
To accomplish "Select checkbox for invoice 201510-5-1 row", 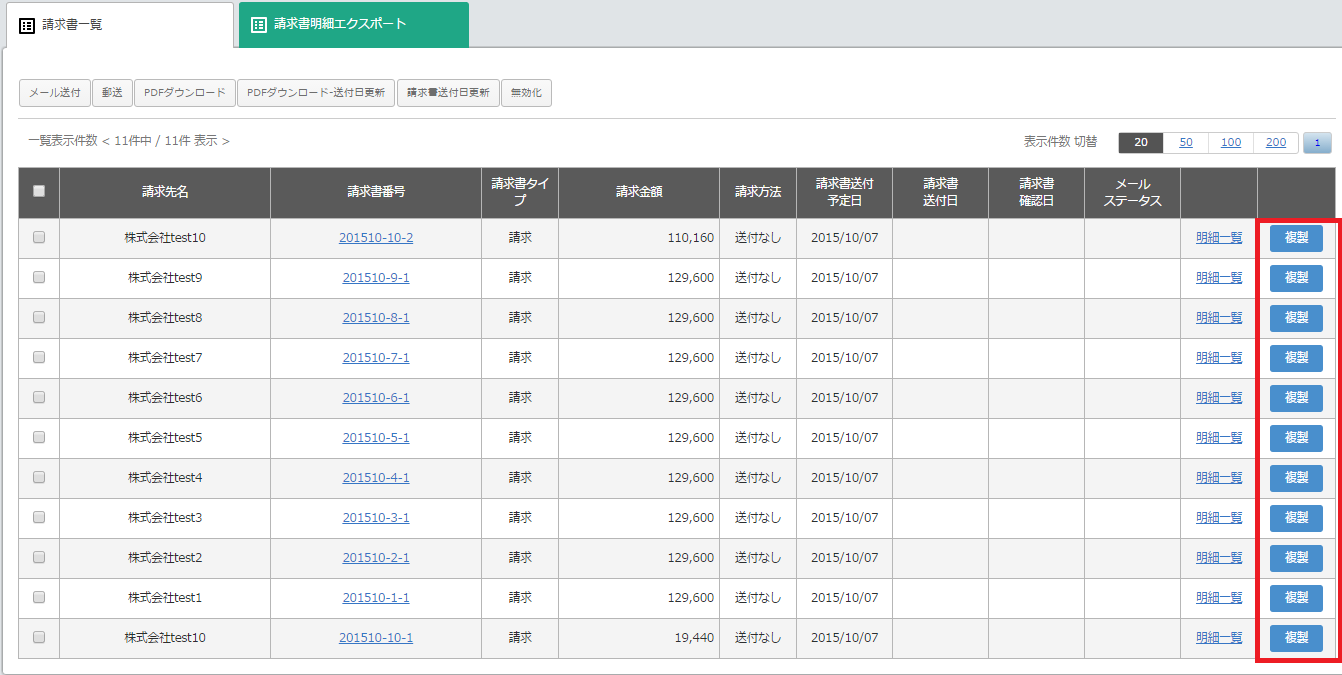I will tap(39, 438).
